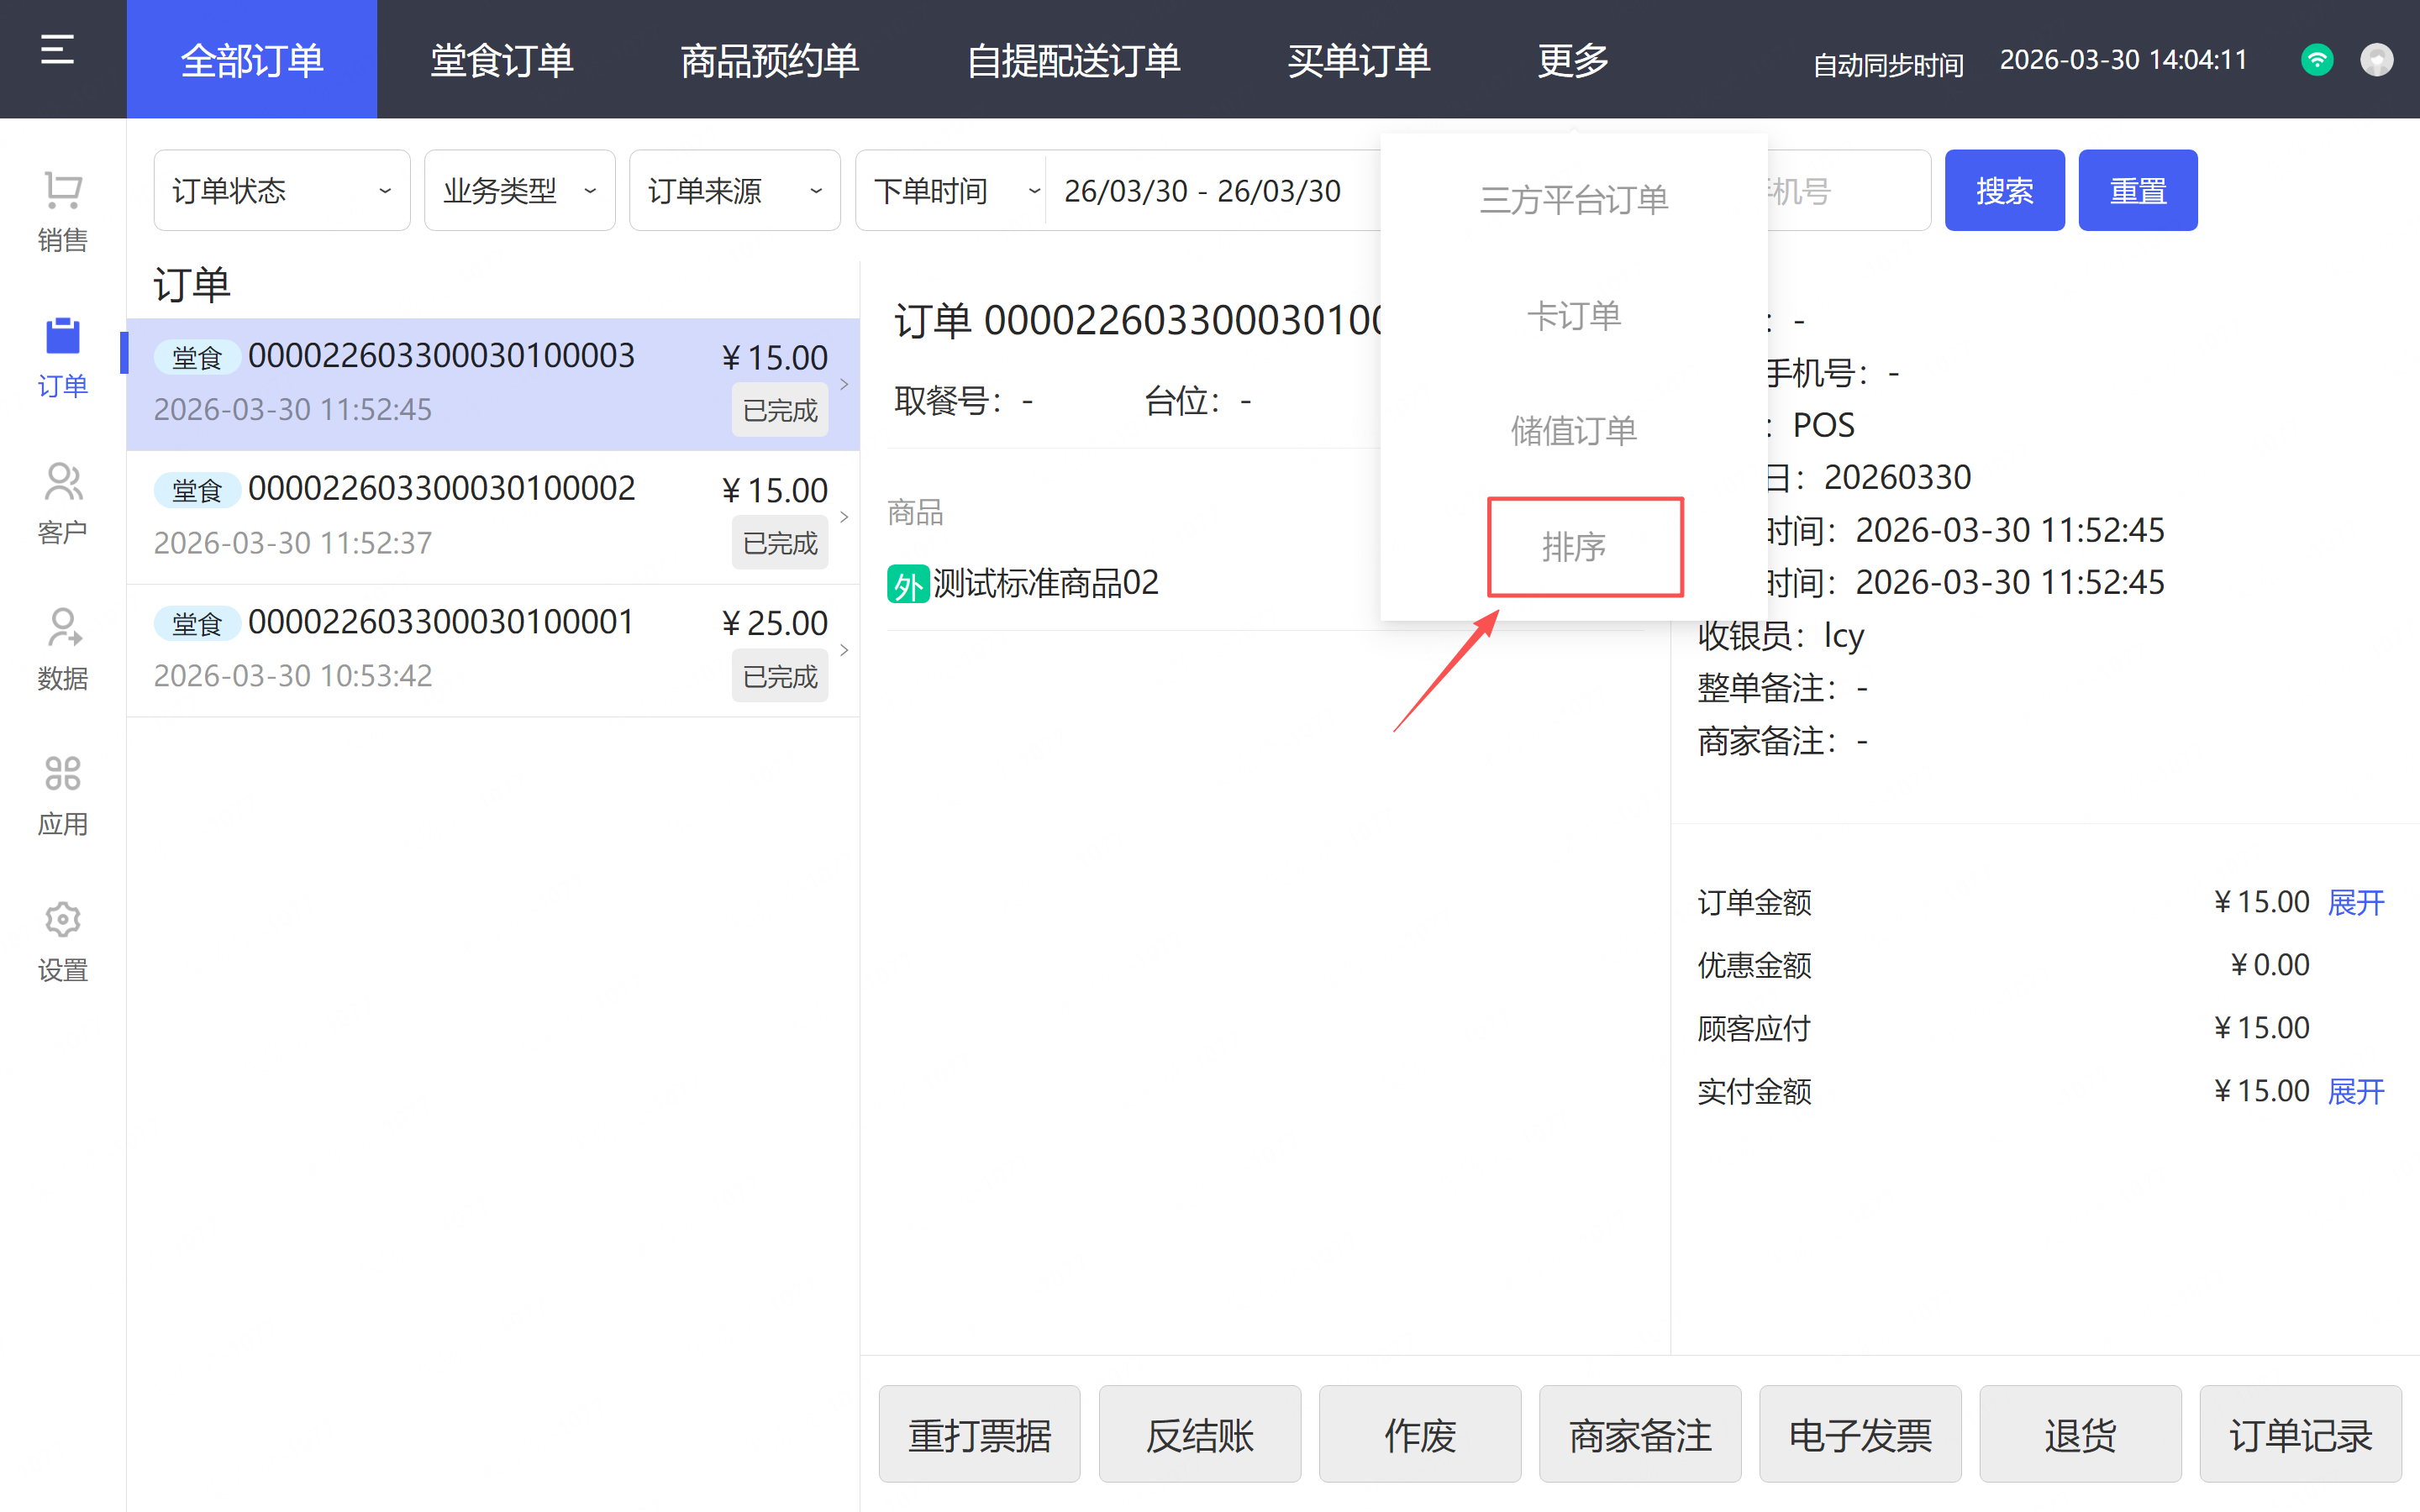Expand the 订单来源 dropdown

(x=734, y=190)
